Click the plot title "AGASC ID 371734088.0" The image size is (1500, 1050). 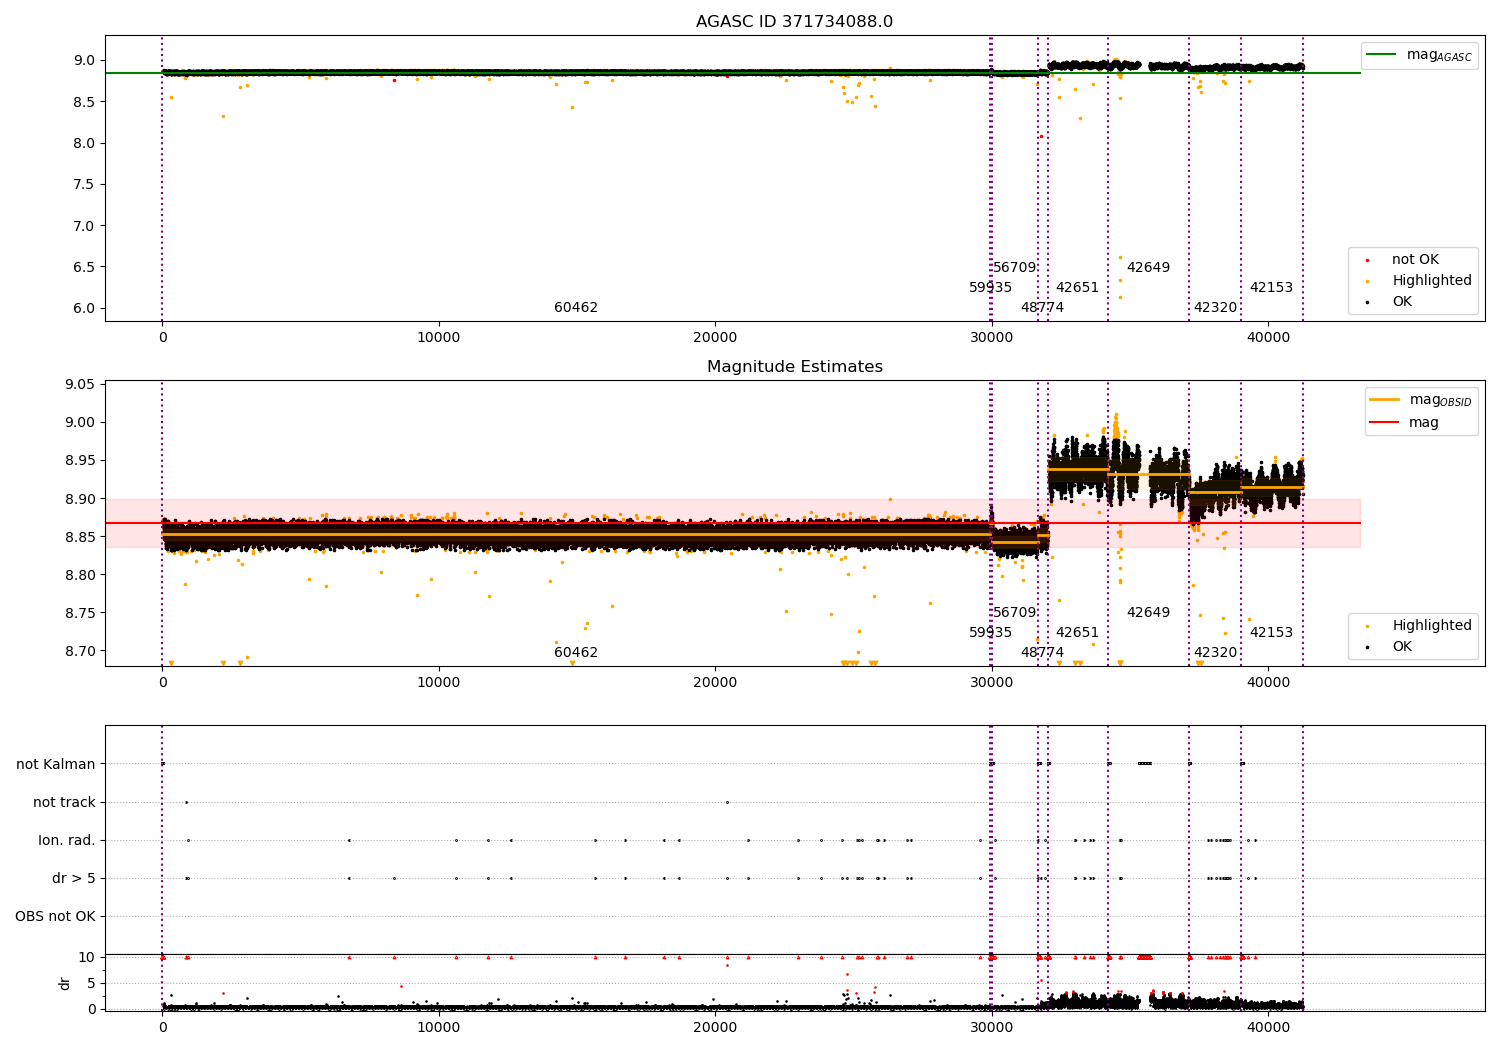[794, 22]
